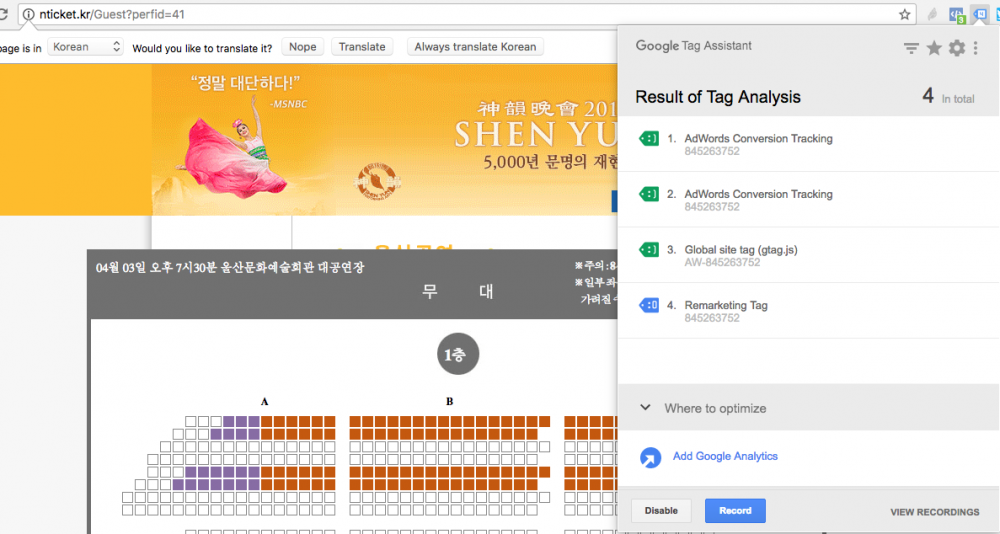Viewport: 1000px width, 534px height.
Task: Click the 무 대 stage label
Action: pos(458,292)
